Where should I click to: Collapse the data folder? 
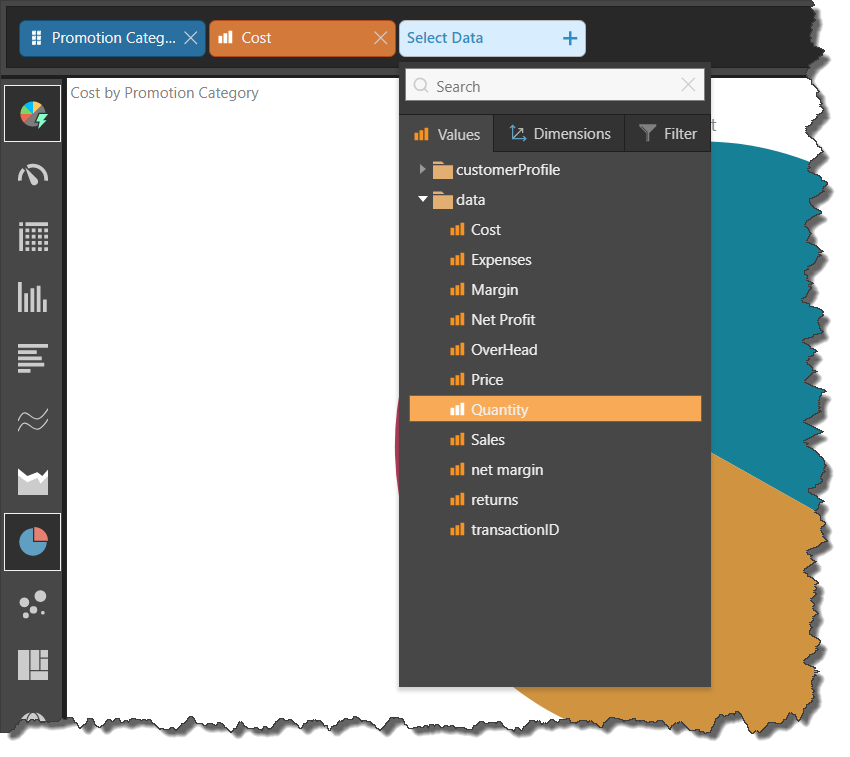(423, 200)
